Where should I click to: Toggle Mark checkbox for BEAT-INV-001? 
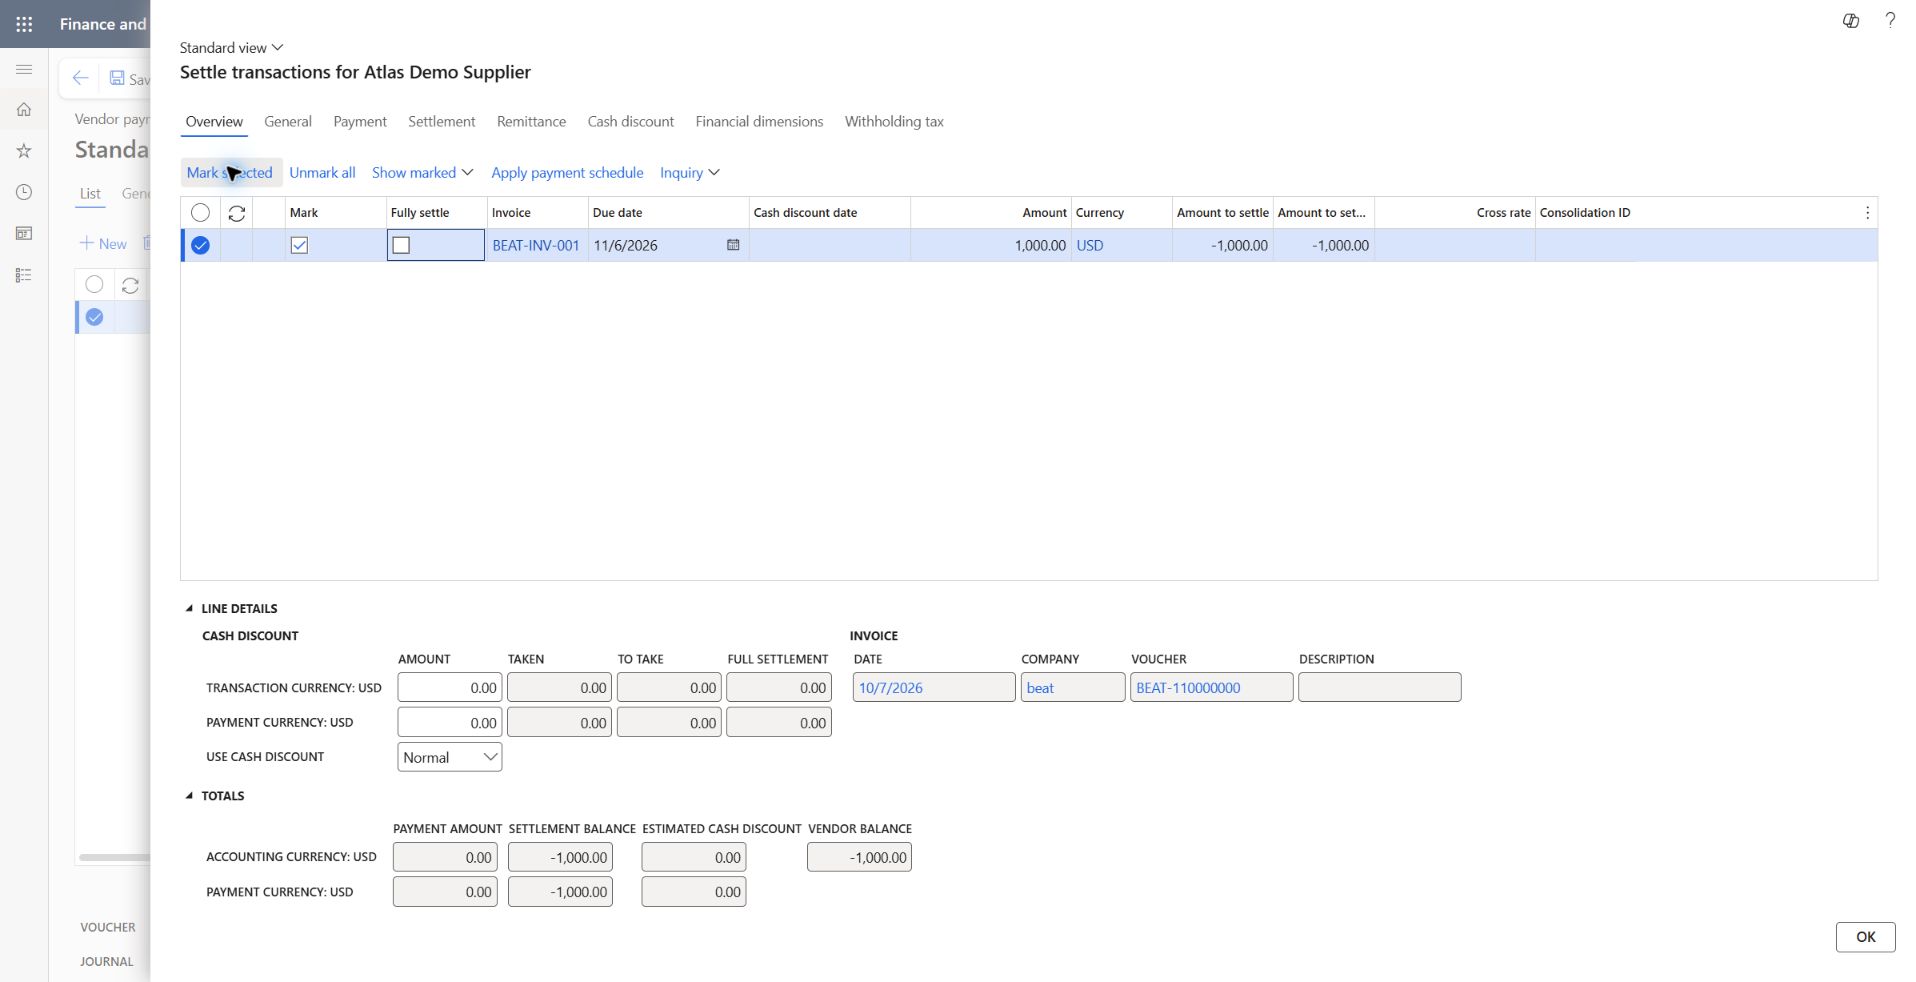299,245
